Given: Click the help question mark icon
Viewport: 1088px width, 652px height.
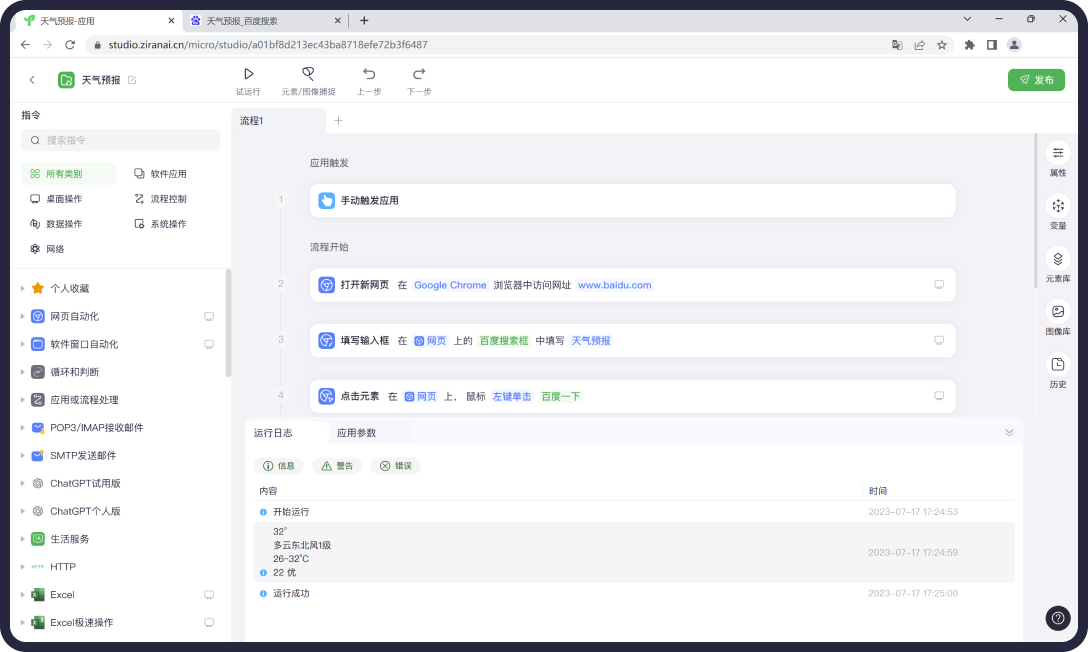Looking at the screenshot, I should (x=1057, y=618).
